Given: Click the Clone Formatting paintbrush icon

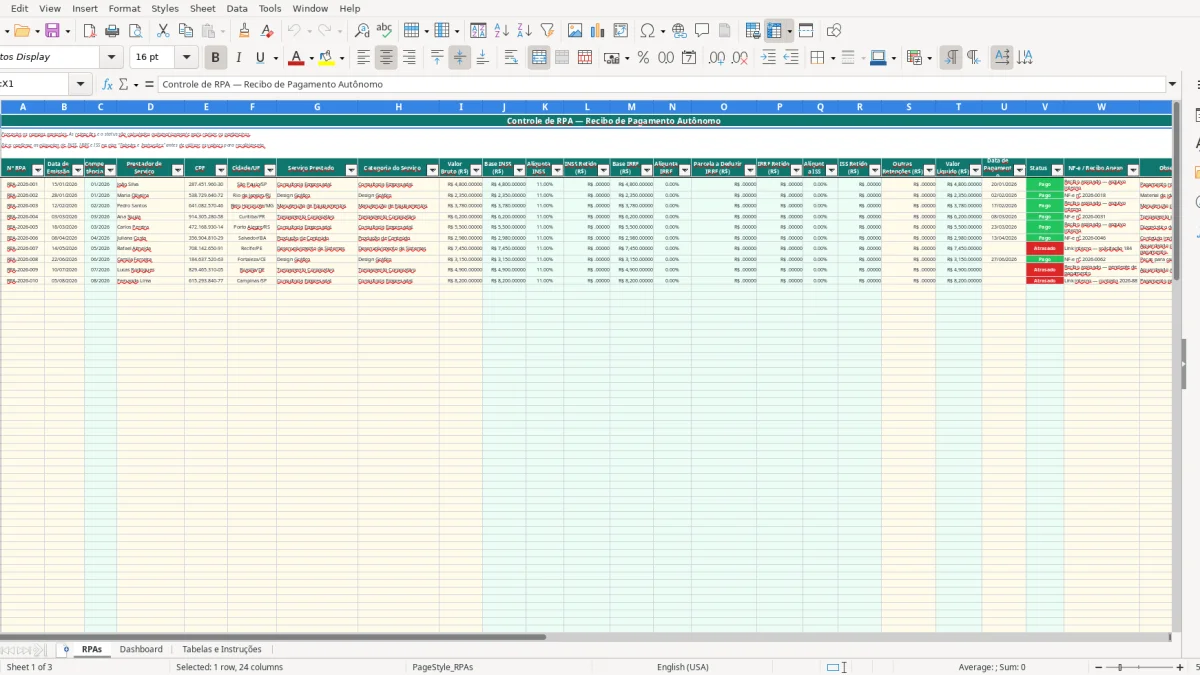Looking at the screenshot, I should tap(244, 31).
